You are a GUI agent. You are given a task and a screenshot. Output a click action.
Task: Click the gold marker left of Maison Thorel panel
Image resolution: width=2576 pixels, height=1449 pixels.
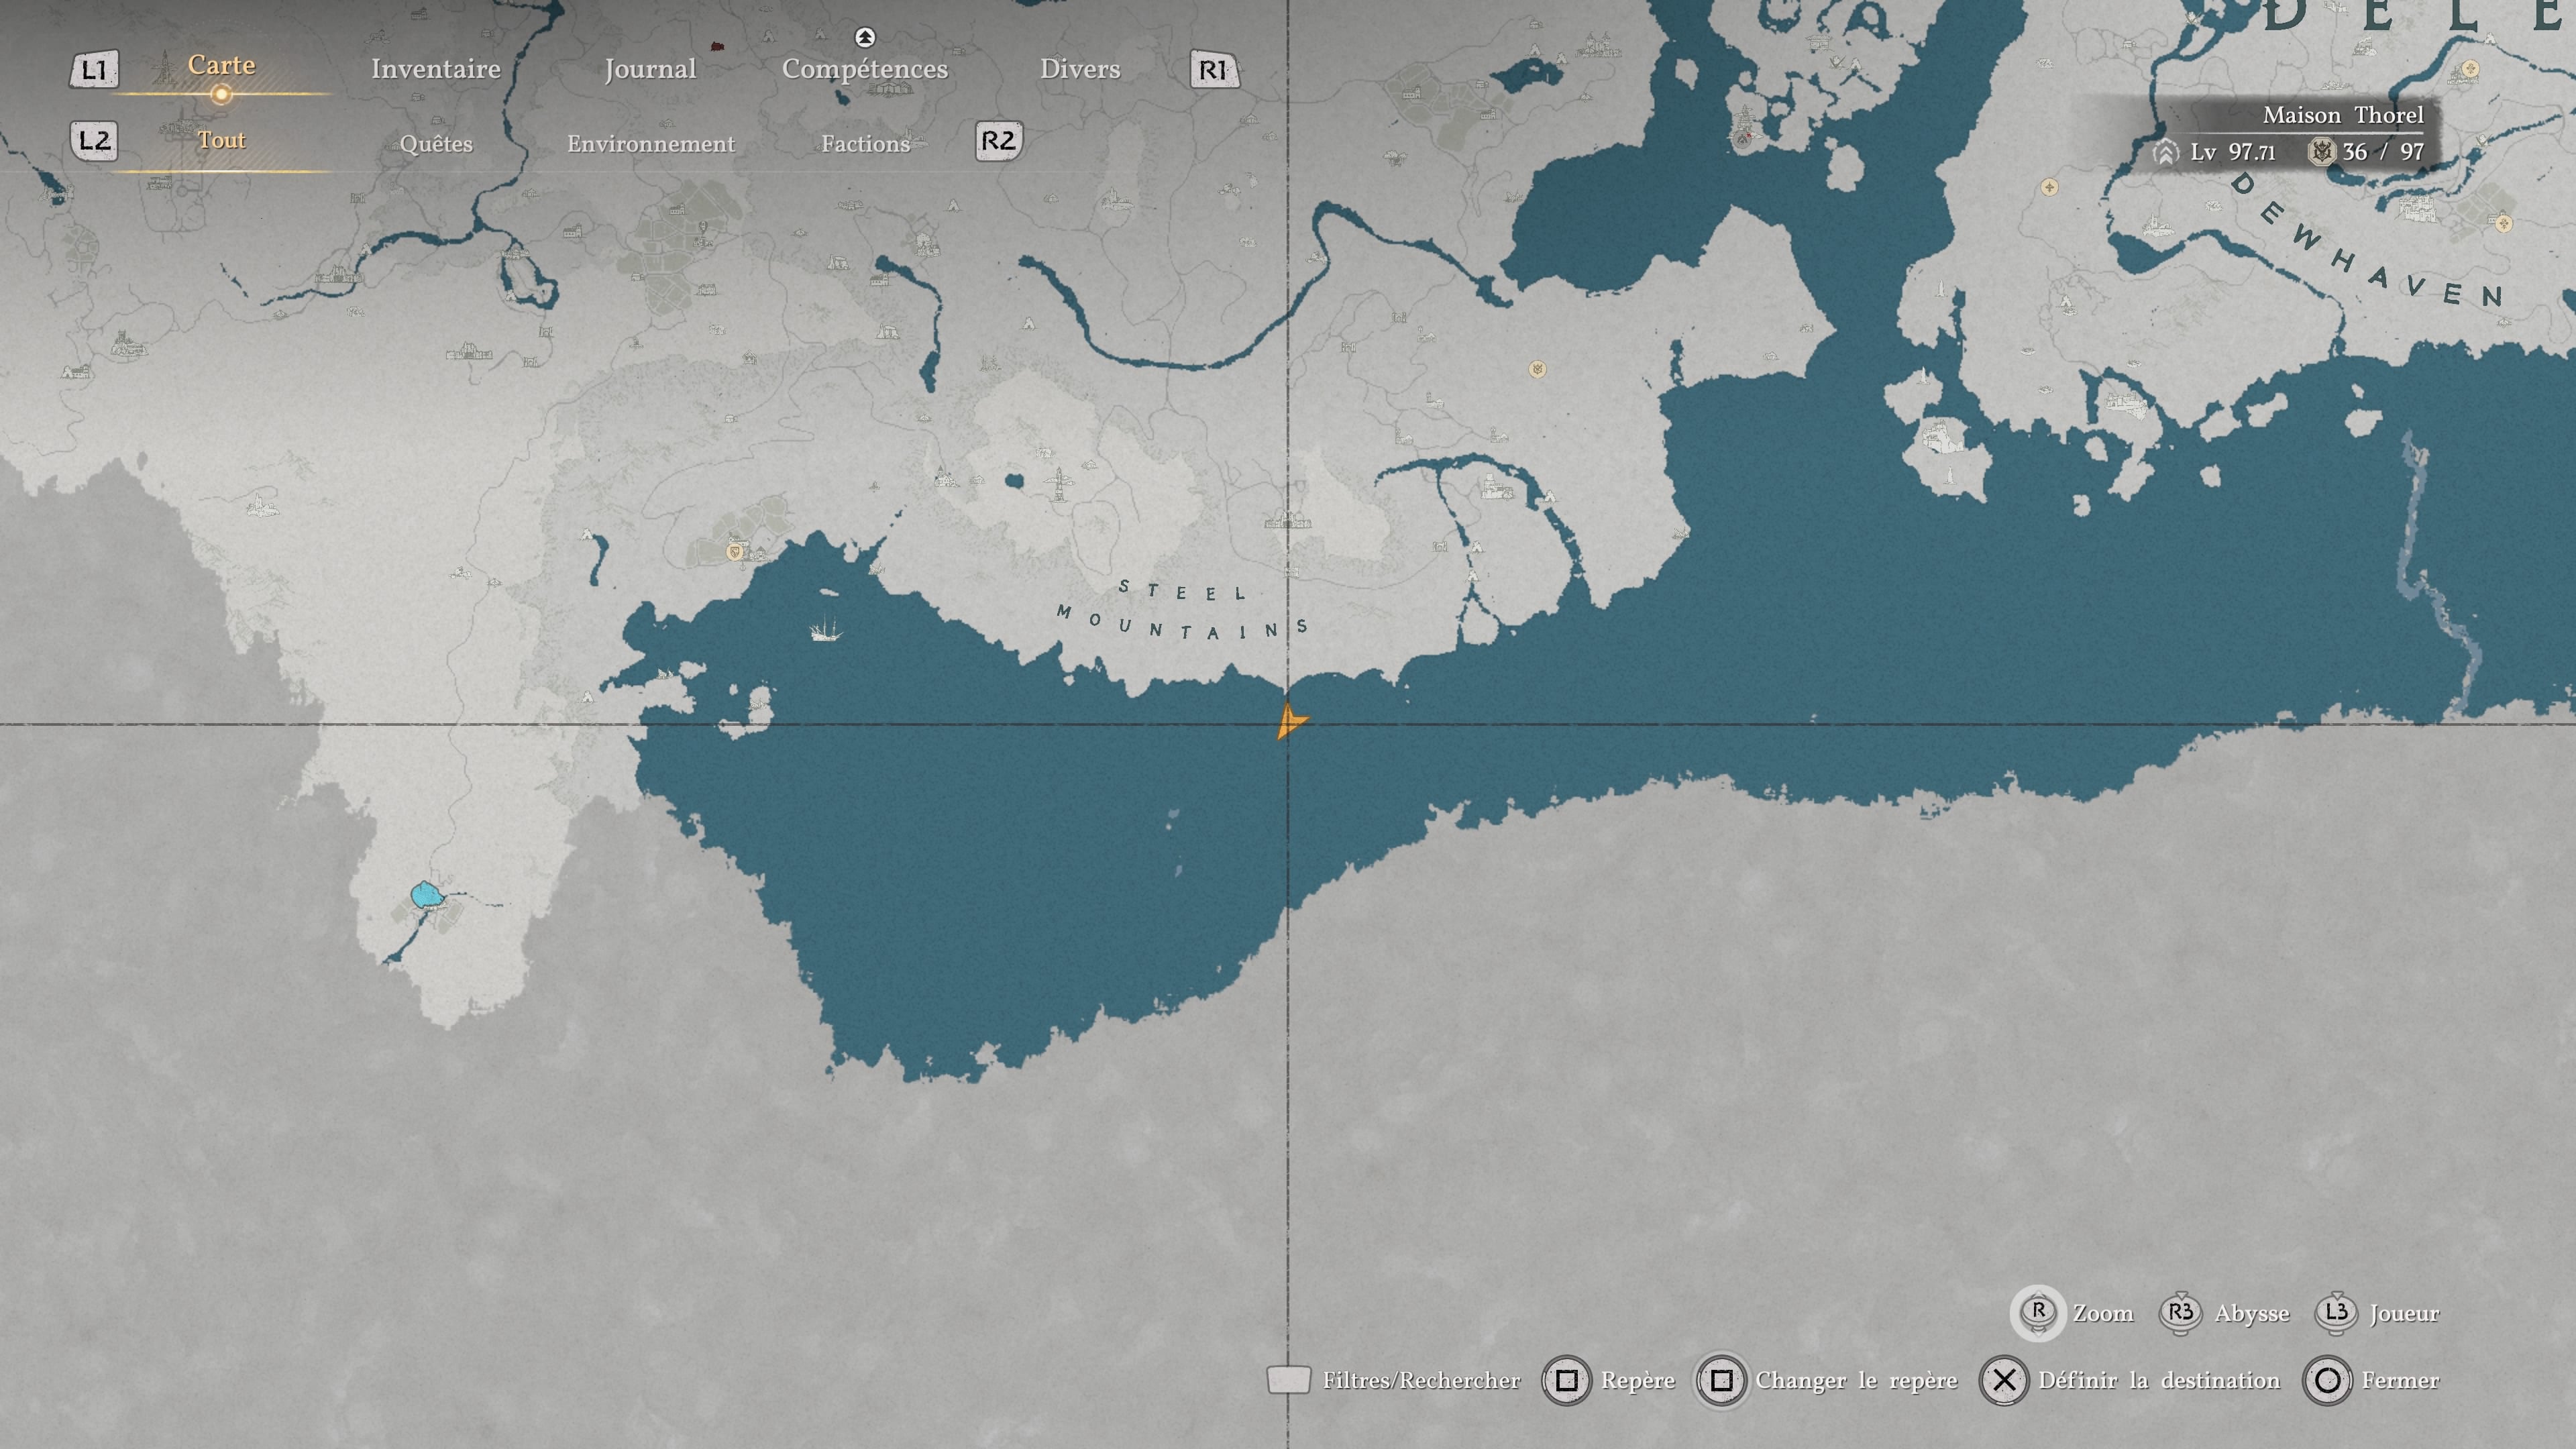click(2049, 187)
